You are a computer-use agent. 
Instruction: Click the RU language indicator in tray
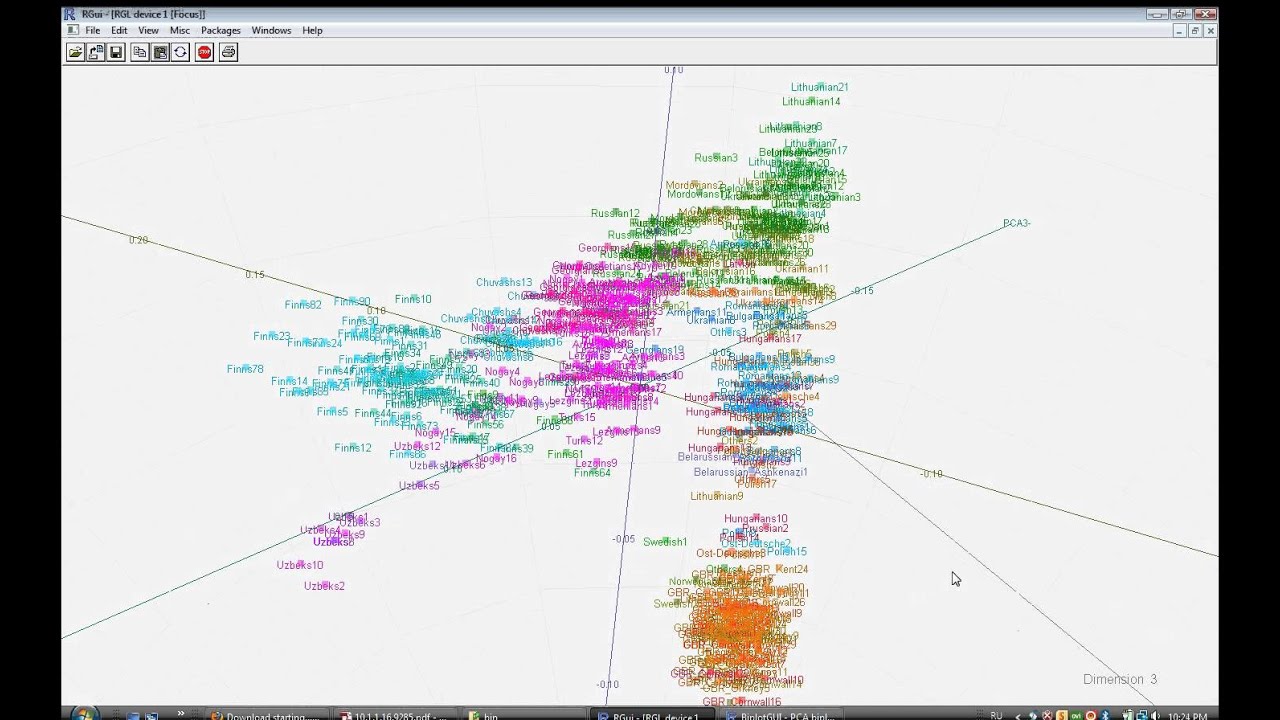pyautogui.click(x=996, y=715)
